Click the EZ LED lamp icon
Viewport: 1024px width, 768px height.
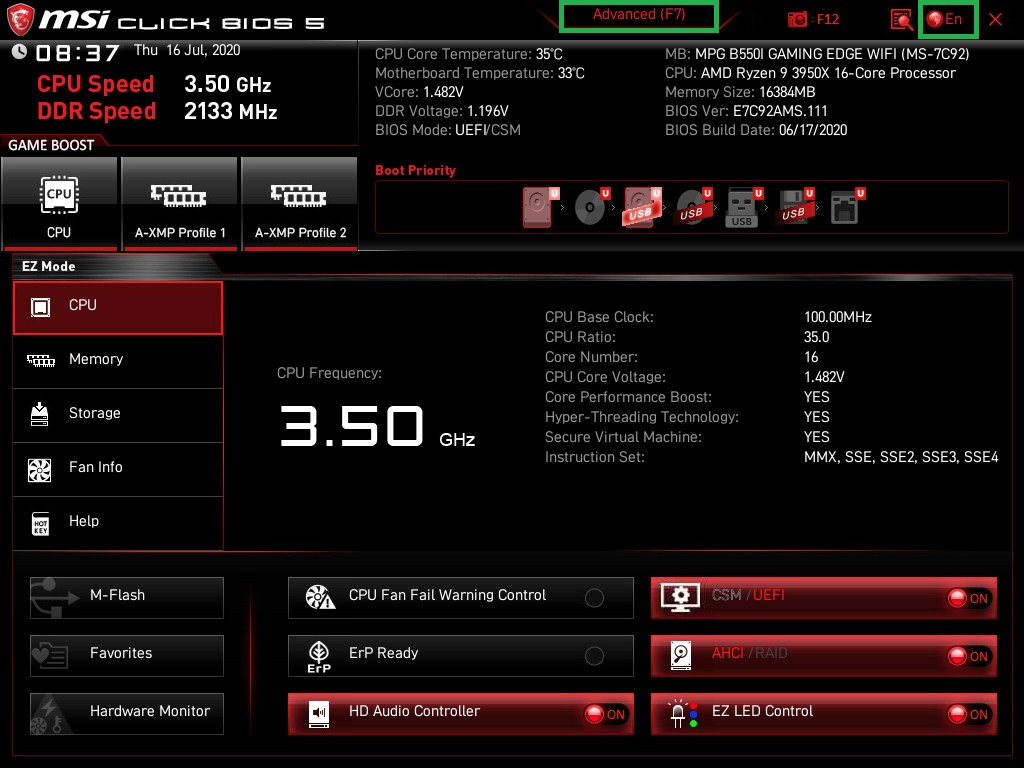(x=682, y=714)
